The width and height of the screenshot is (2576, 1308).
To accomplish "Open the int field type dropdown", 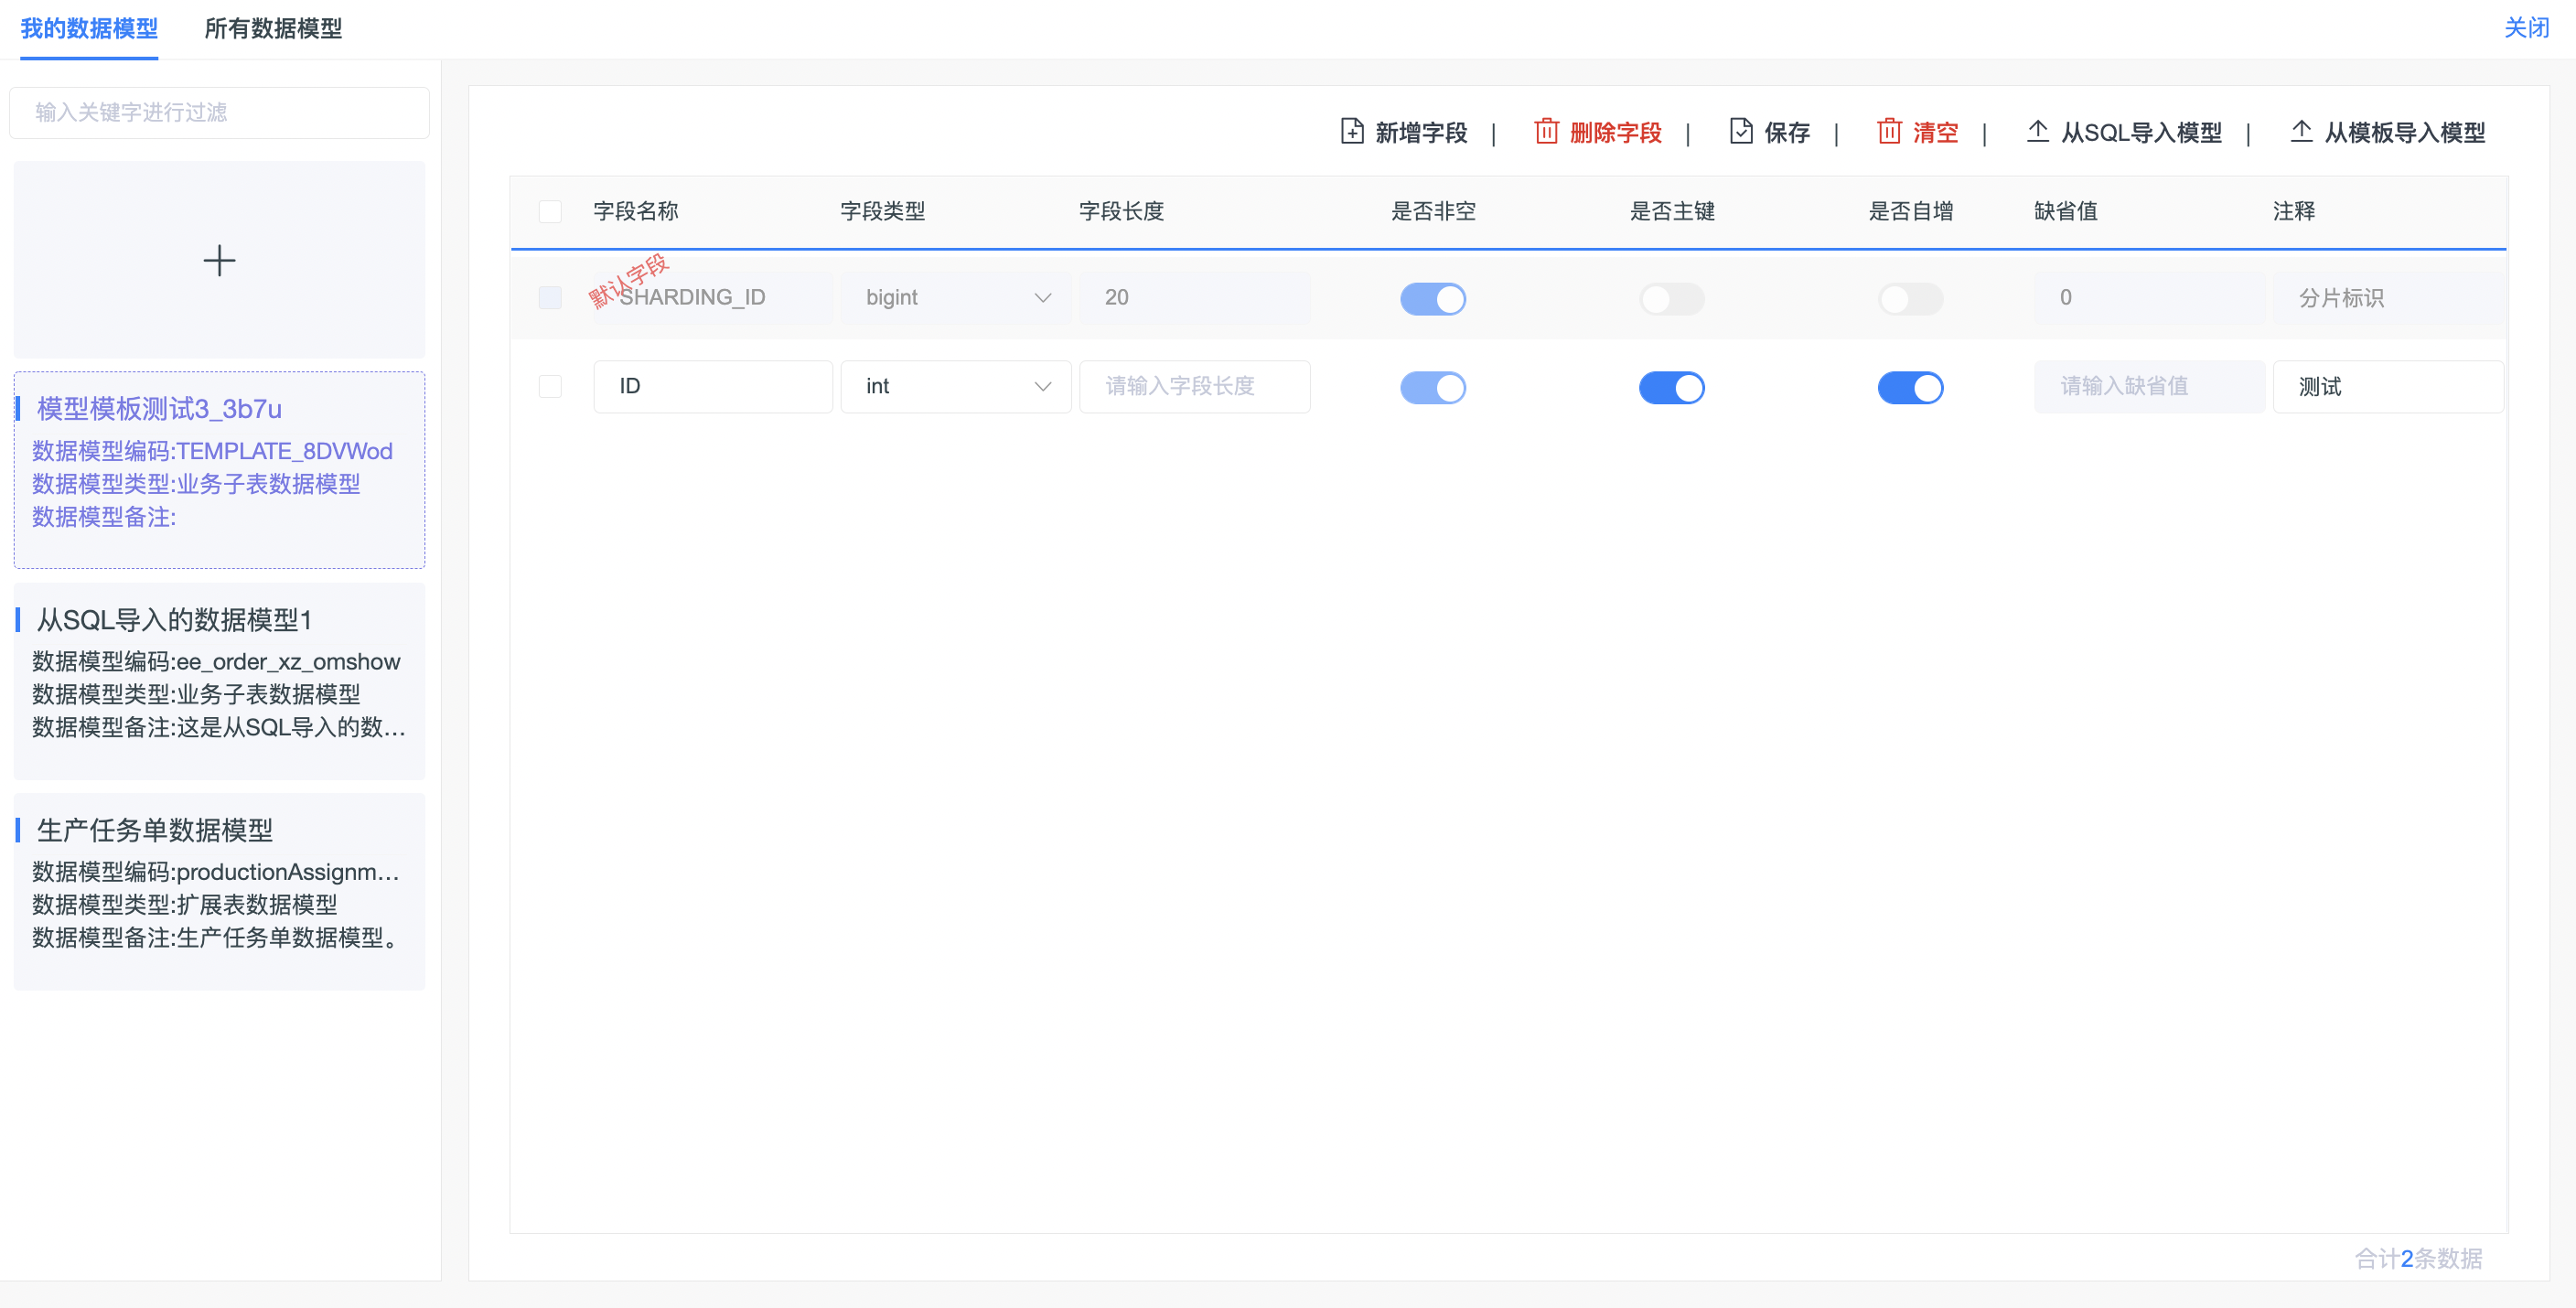I will pyautogui.click(x=956, y=386).
